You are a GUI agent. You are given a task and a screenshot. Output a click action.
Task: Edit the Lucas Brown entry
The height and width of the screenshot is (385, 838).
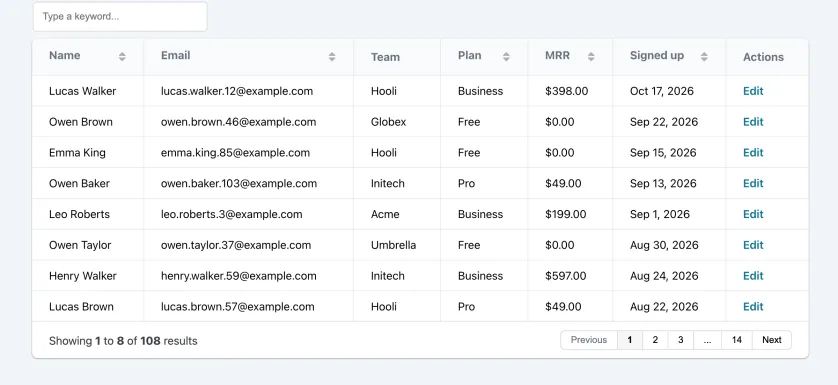pos(753,306)
